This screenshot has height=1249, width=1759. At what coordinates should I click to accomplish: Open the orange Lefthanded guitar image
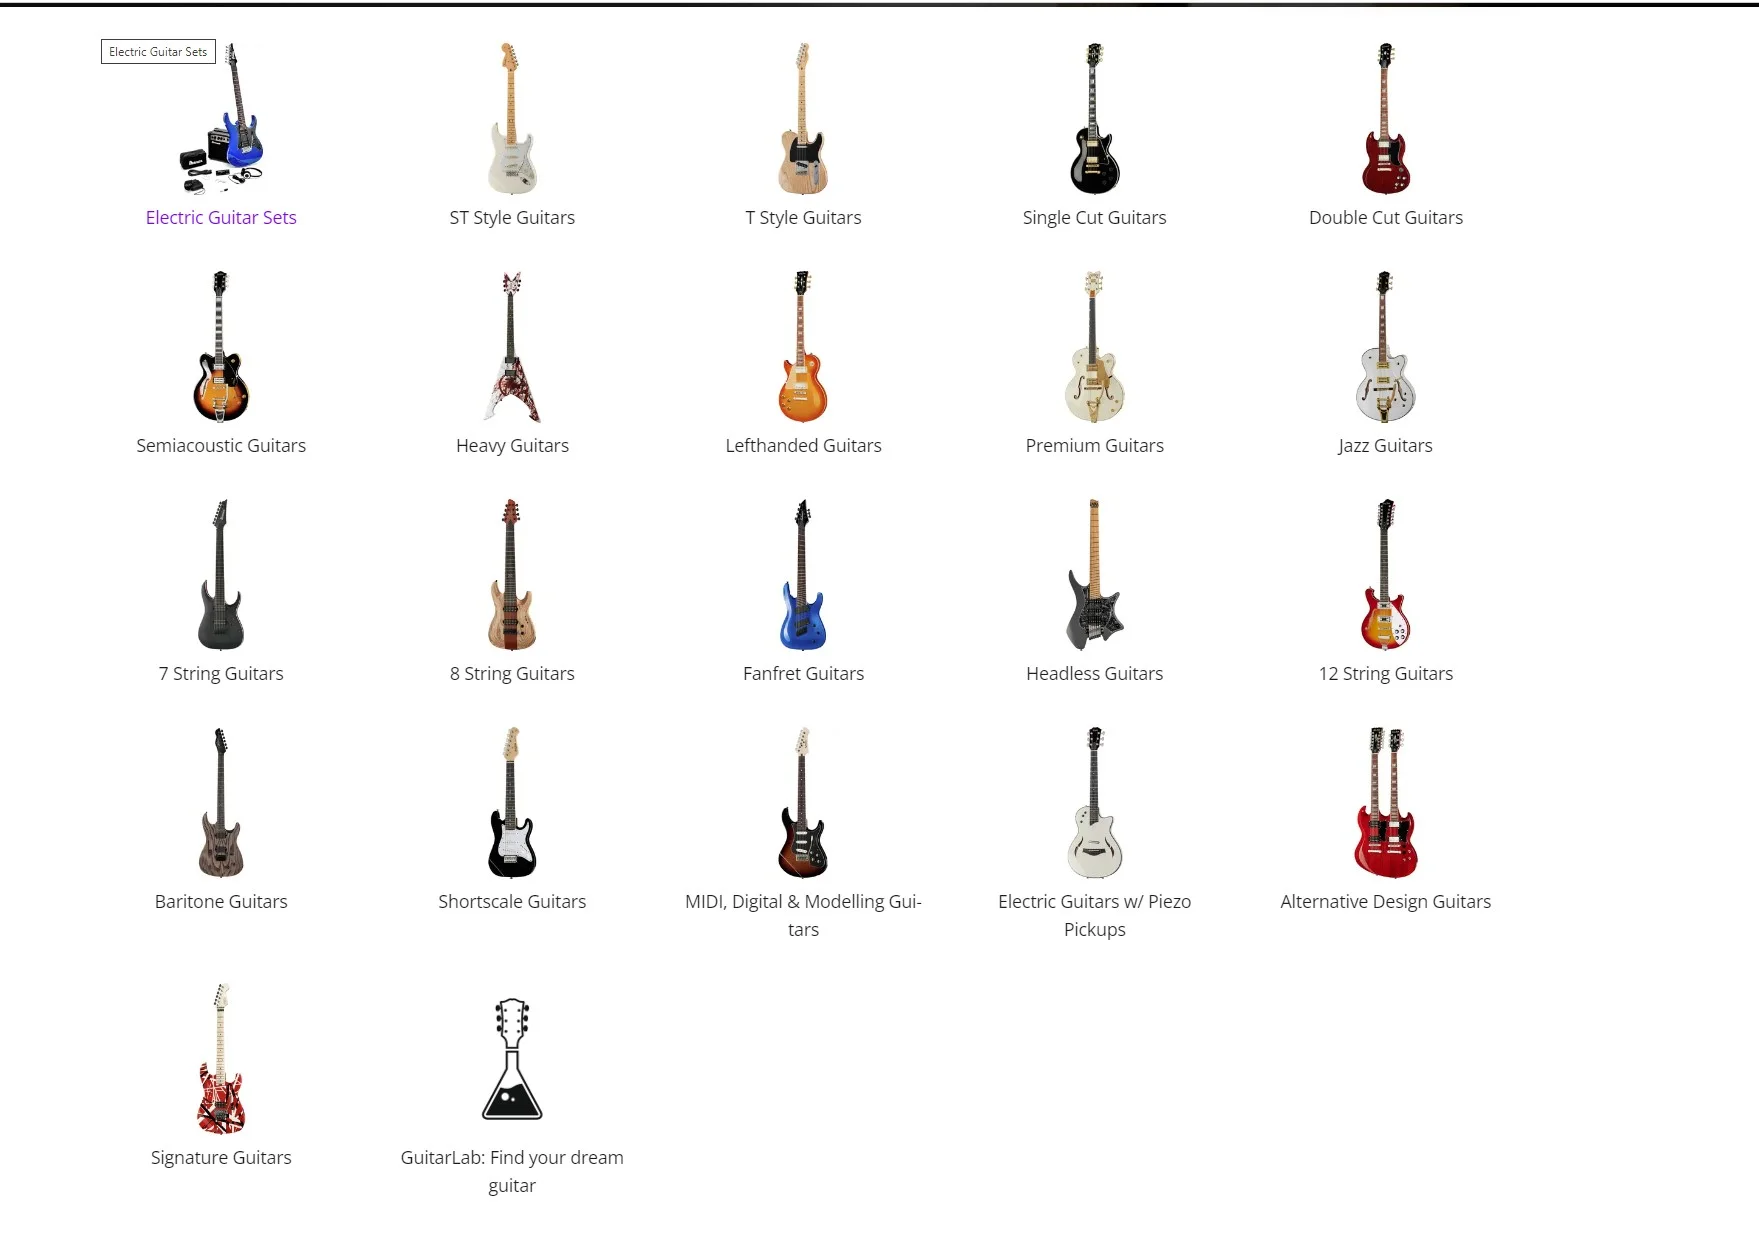(x=803, y=347)
